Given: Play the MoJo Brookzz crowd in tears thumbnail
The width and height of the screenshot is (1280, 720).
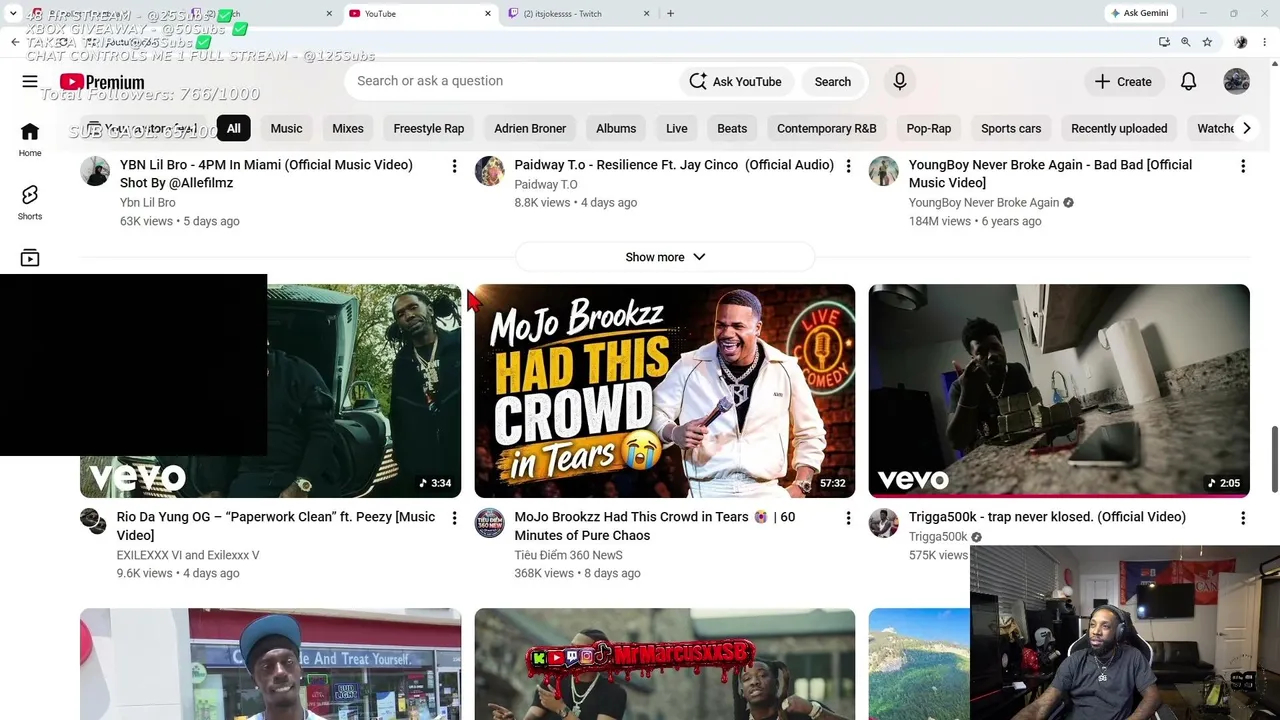Looking at the screenshot, I should coord(665,391).
